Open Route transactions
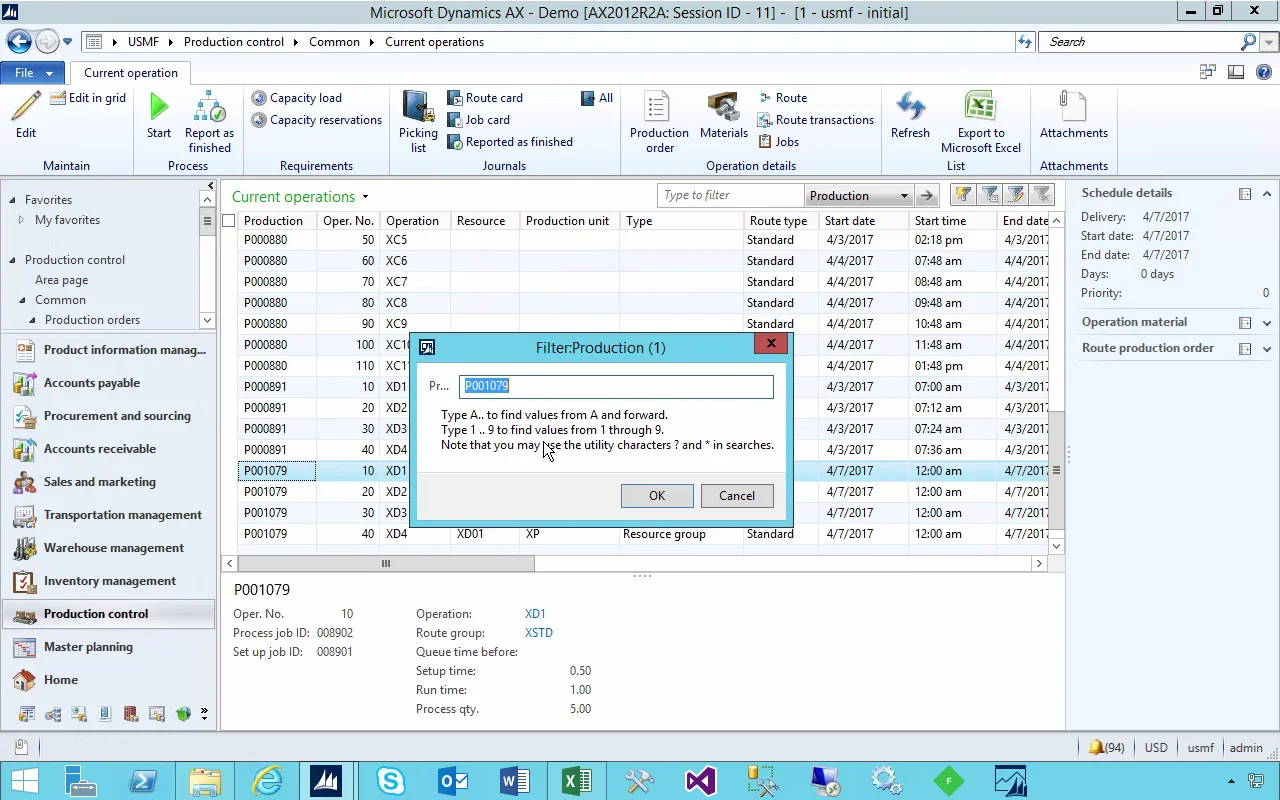Viewport: 1280px width, 800px height. [816, 120]
